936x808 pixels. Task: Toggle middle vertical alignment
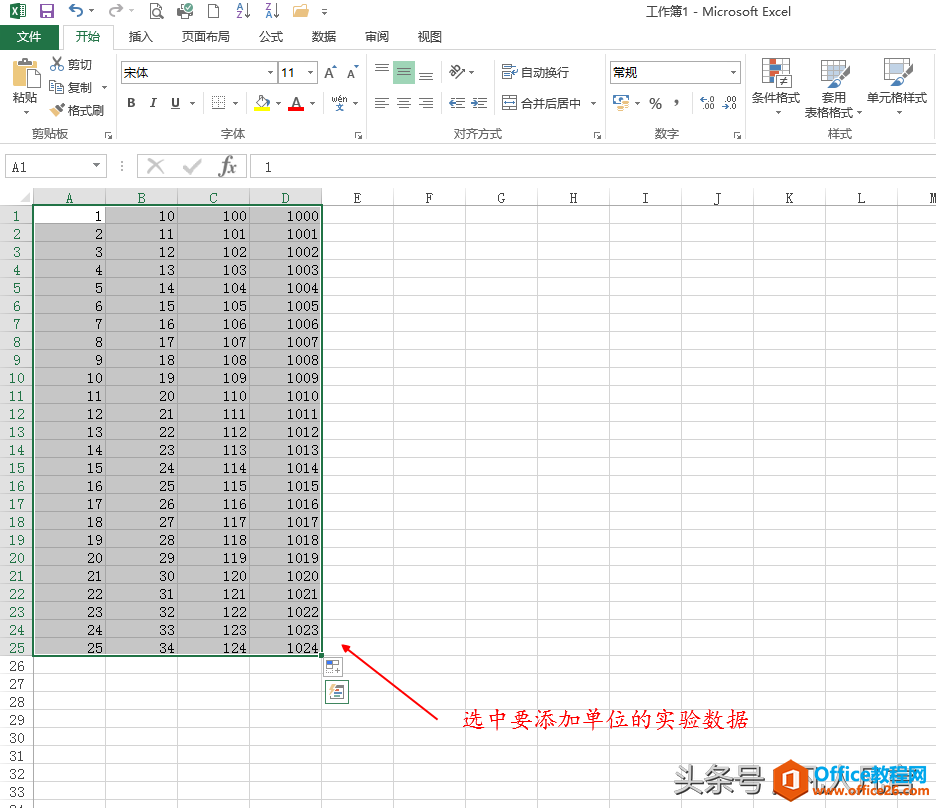click(x=404, y=72)
